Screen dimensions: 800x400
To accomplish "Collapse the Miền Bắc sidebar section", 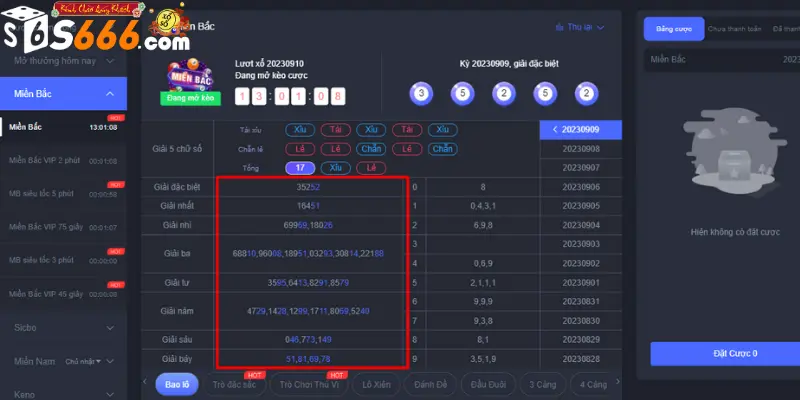I will (109, 93).
